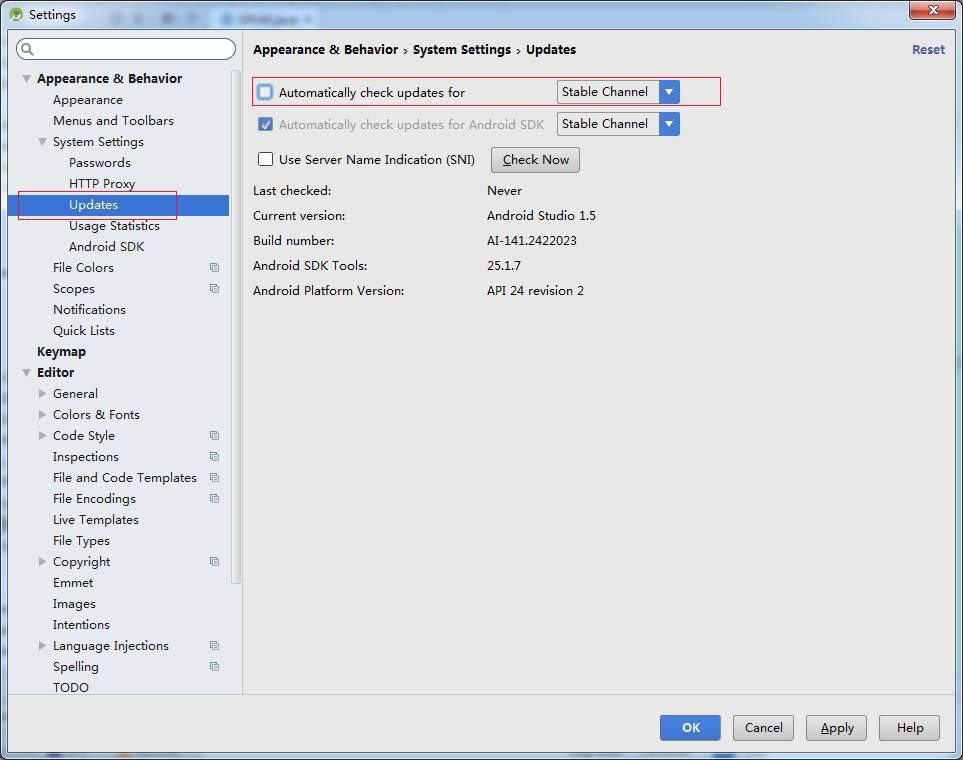Click the copy icon beside Inspections
The height and width of the screenshot is (760, 963).
point(214,456)
